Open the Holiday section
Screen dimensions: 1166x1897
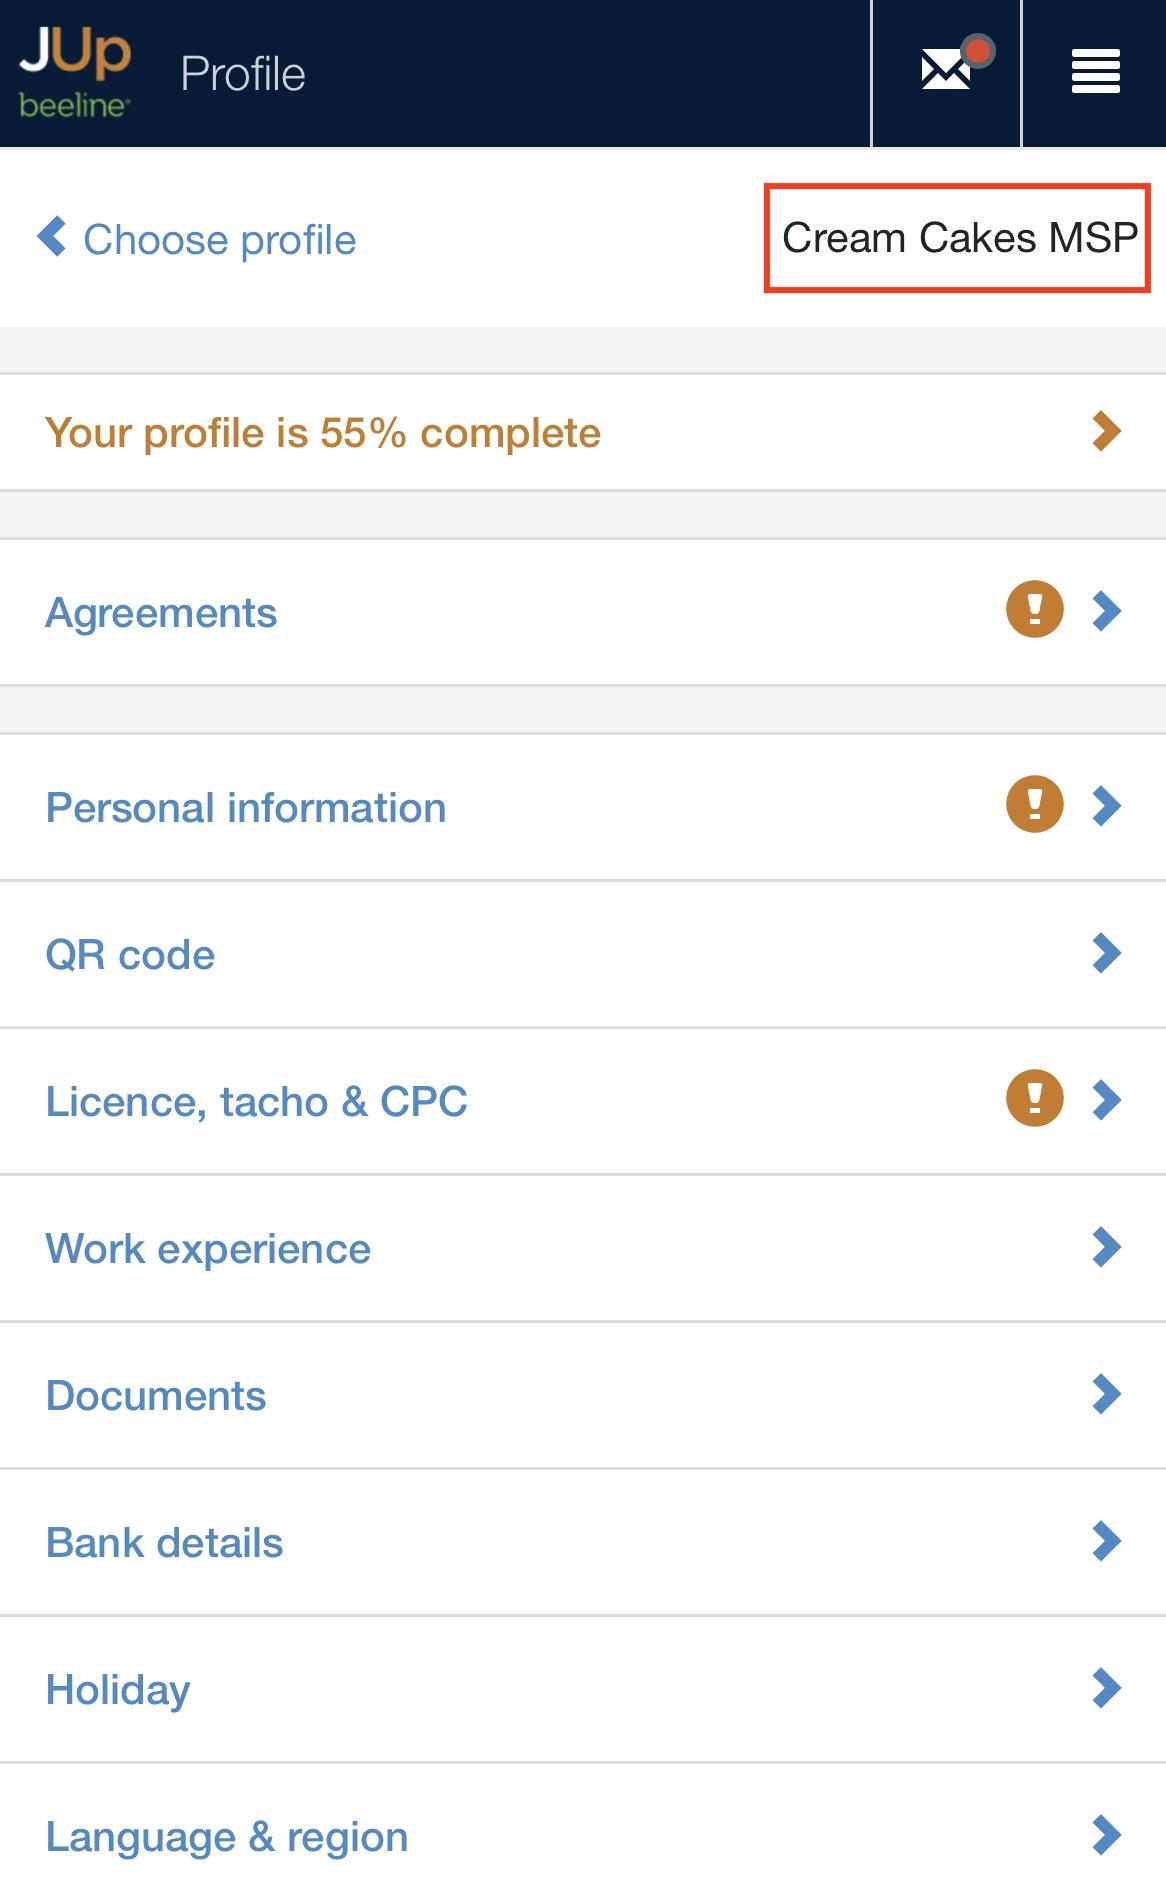pyautogui.click(x=118, y=1689)
